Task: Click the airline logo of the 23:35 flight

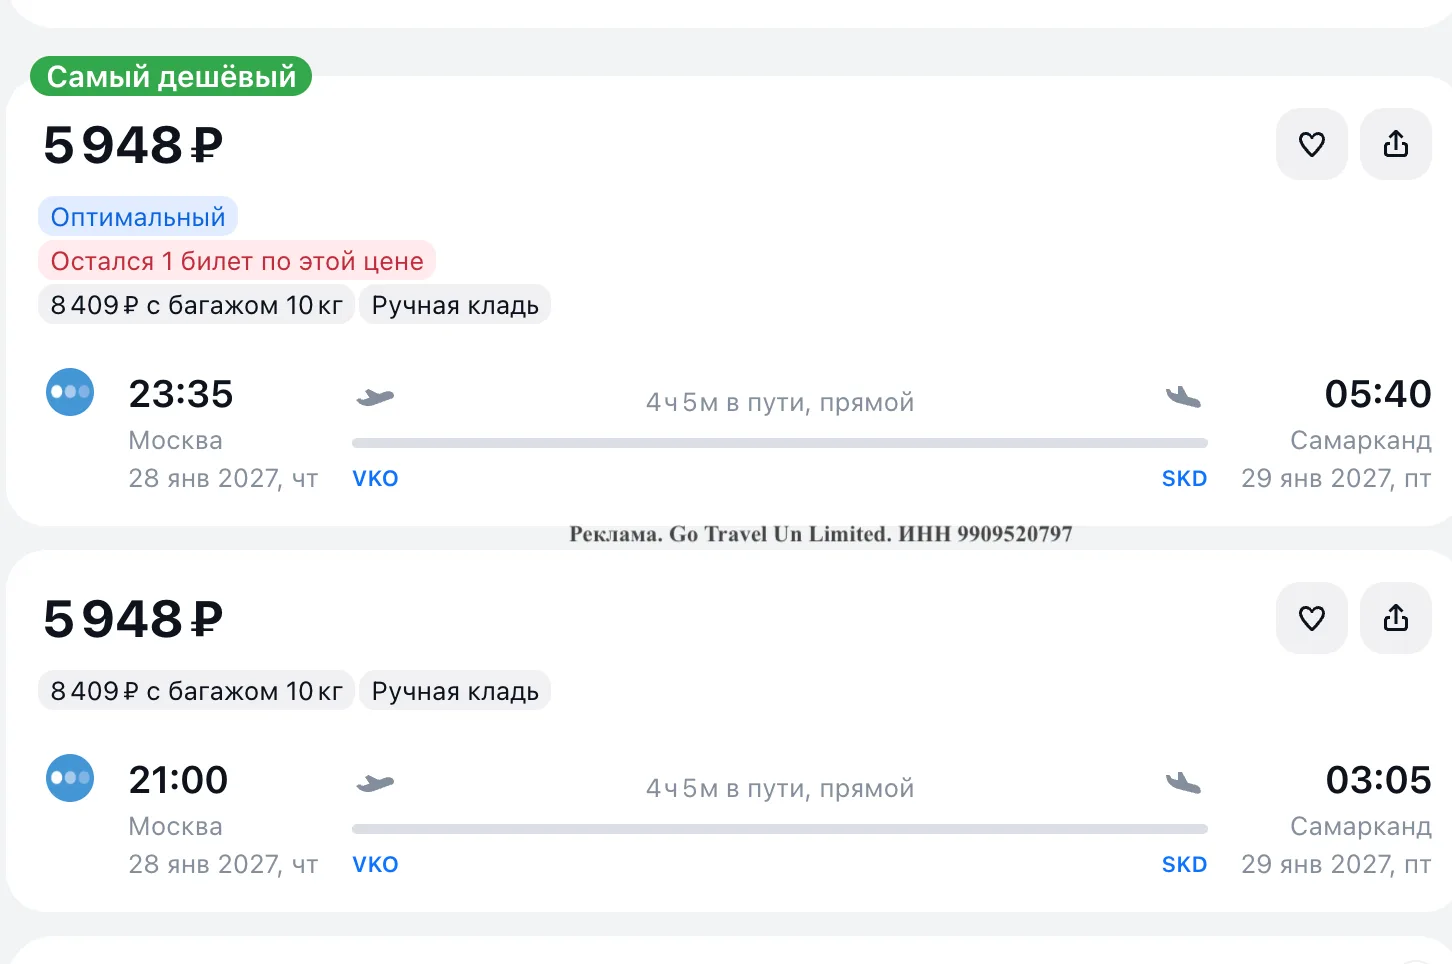Action: [70, 392]
